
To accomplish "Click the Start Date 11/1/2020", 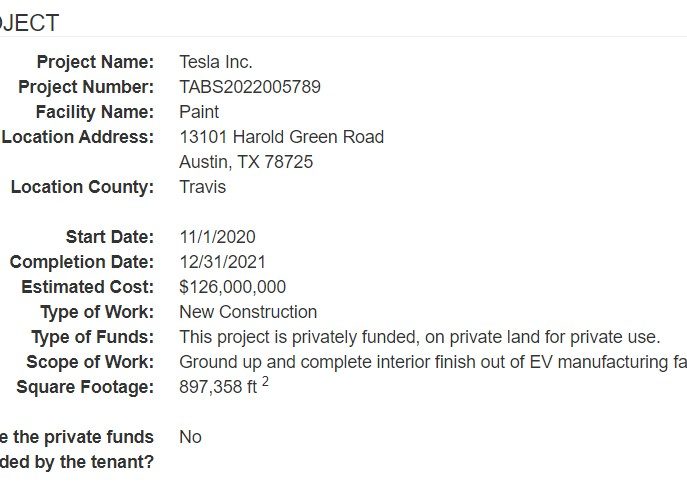I will [217, 237].
